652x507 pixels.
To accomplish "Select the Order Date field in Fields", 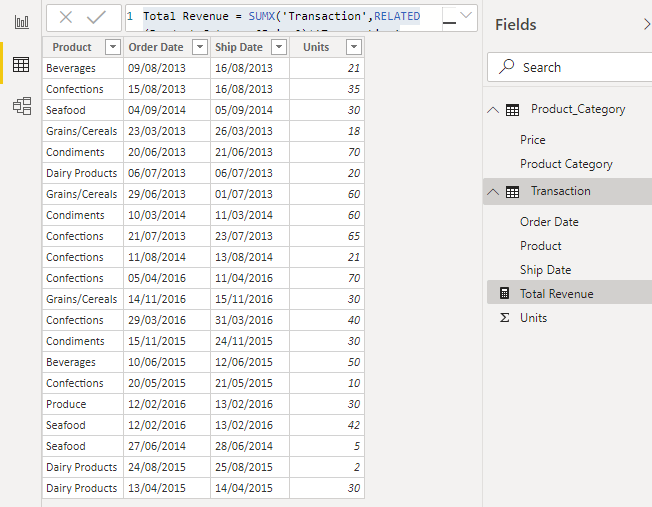I will click(x=549, y=222).
